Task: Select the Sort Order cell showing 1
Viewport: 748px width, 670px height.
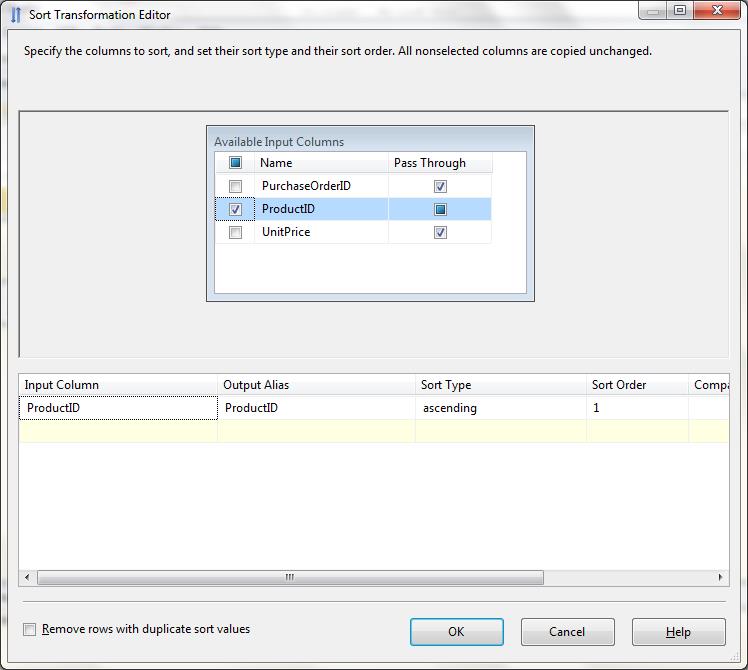Action: coord(636,408)
